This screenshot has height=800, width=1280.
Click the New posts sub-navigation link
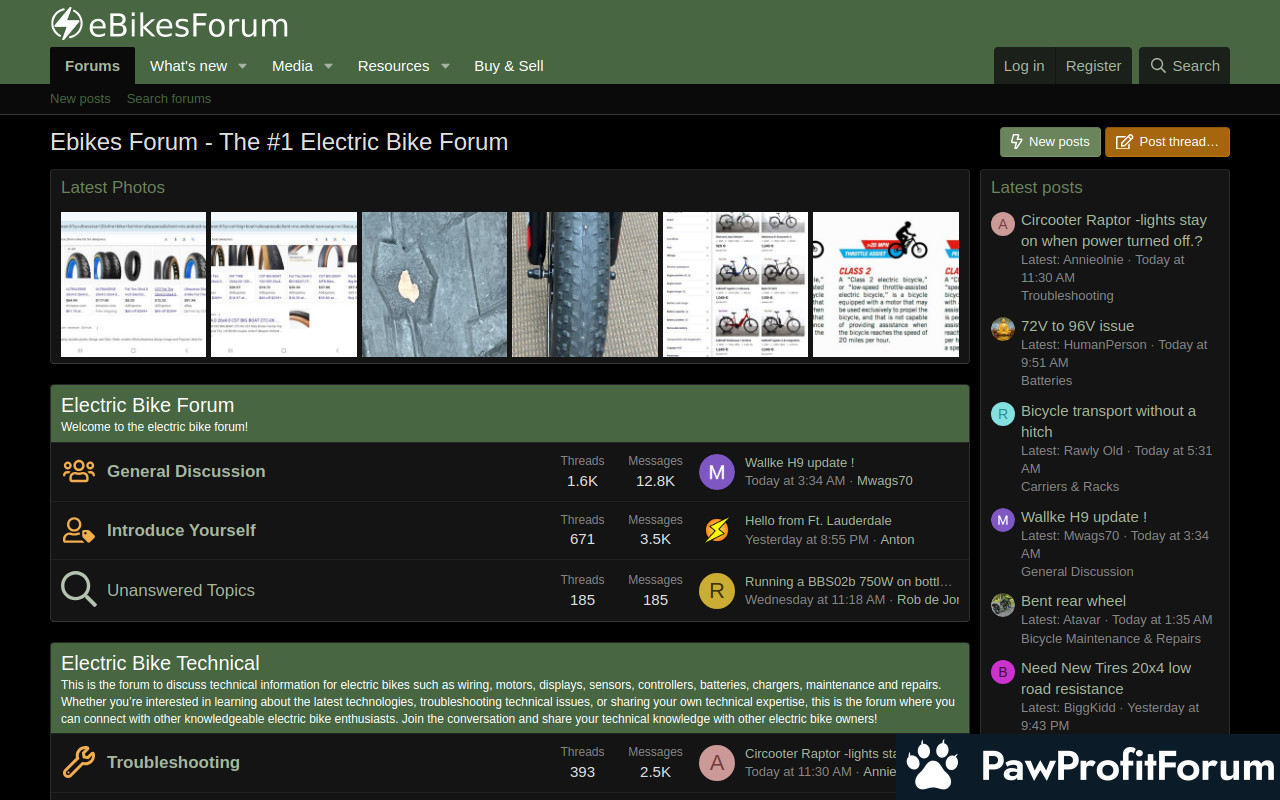click(x=80, y=98)
